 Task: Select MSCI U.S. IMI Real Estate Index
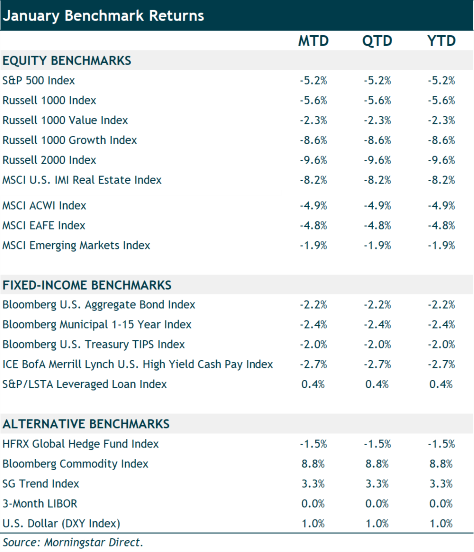click(82, 180)
